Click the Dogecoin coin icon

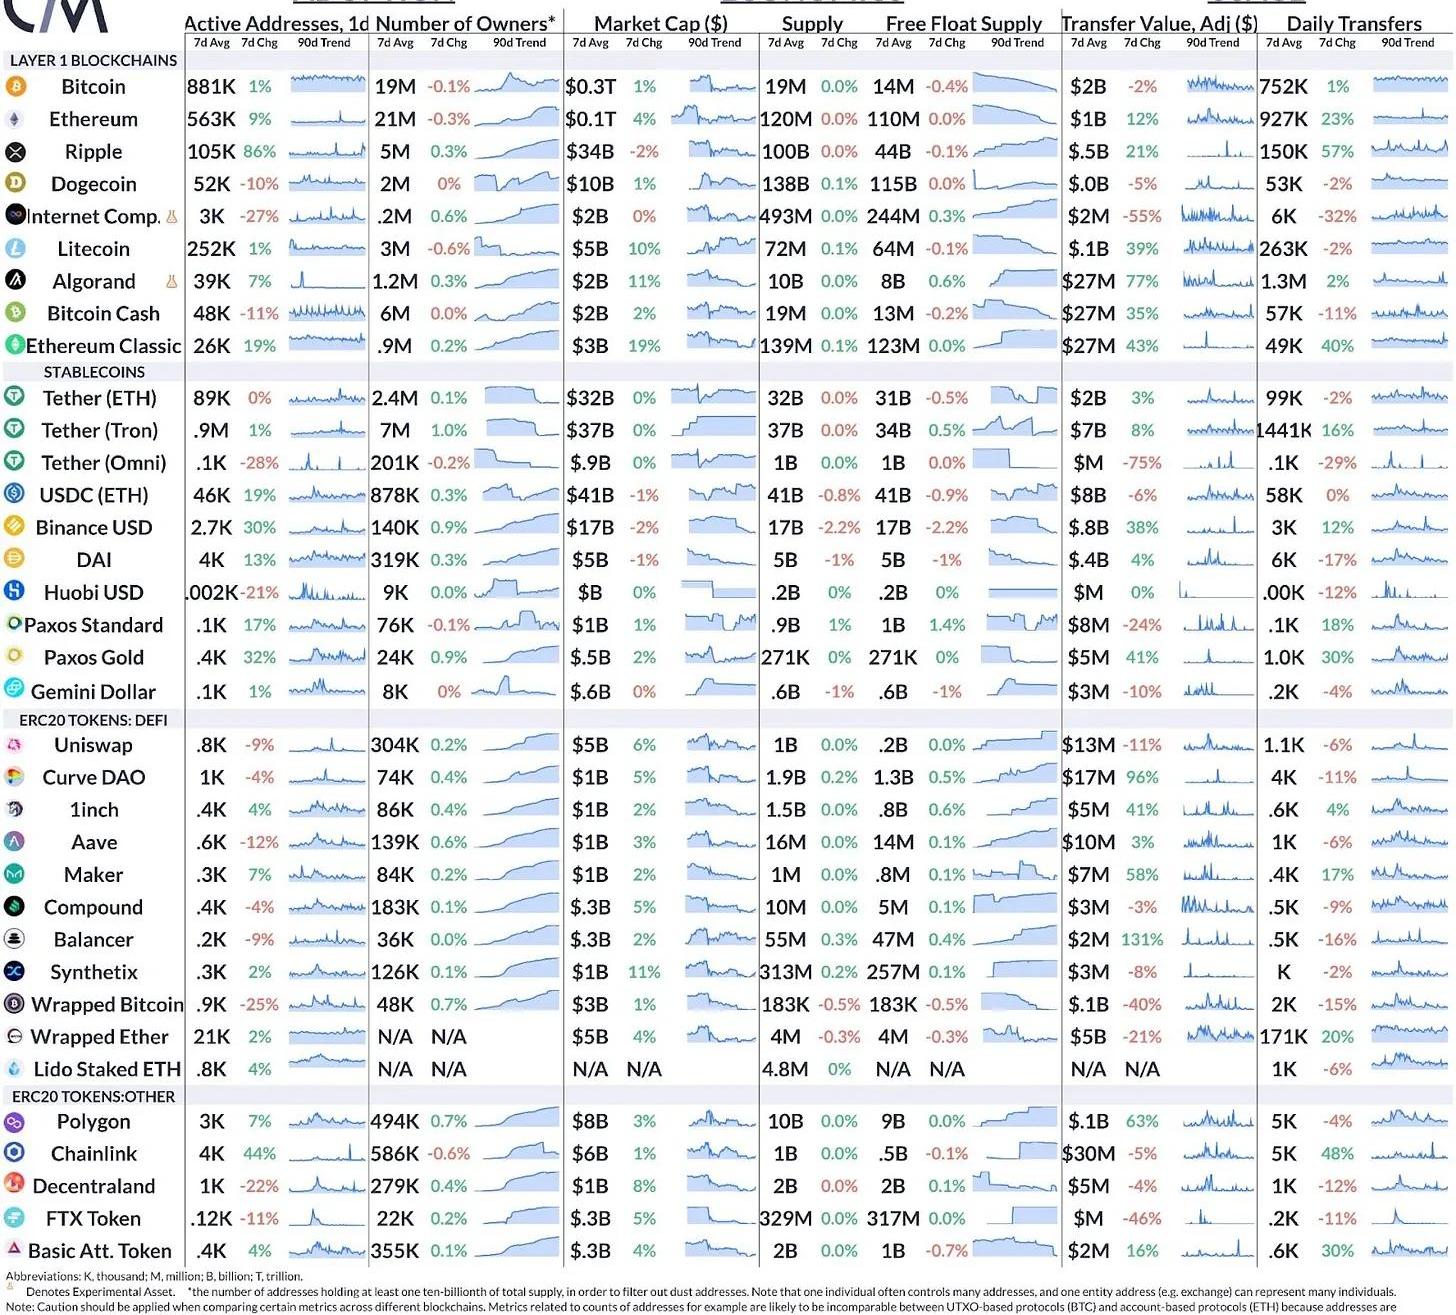coord(15,184)
